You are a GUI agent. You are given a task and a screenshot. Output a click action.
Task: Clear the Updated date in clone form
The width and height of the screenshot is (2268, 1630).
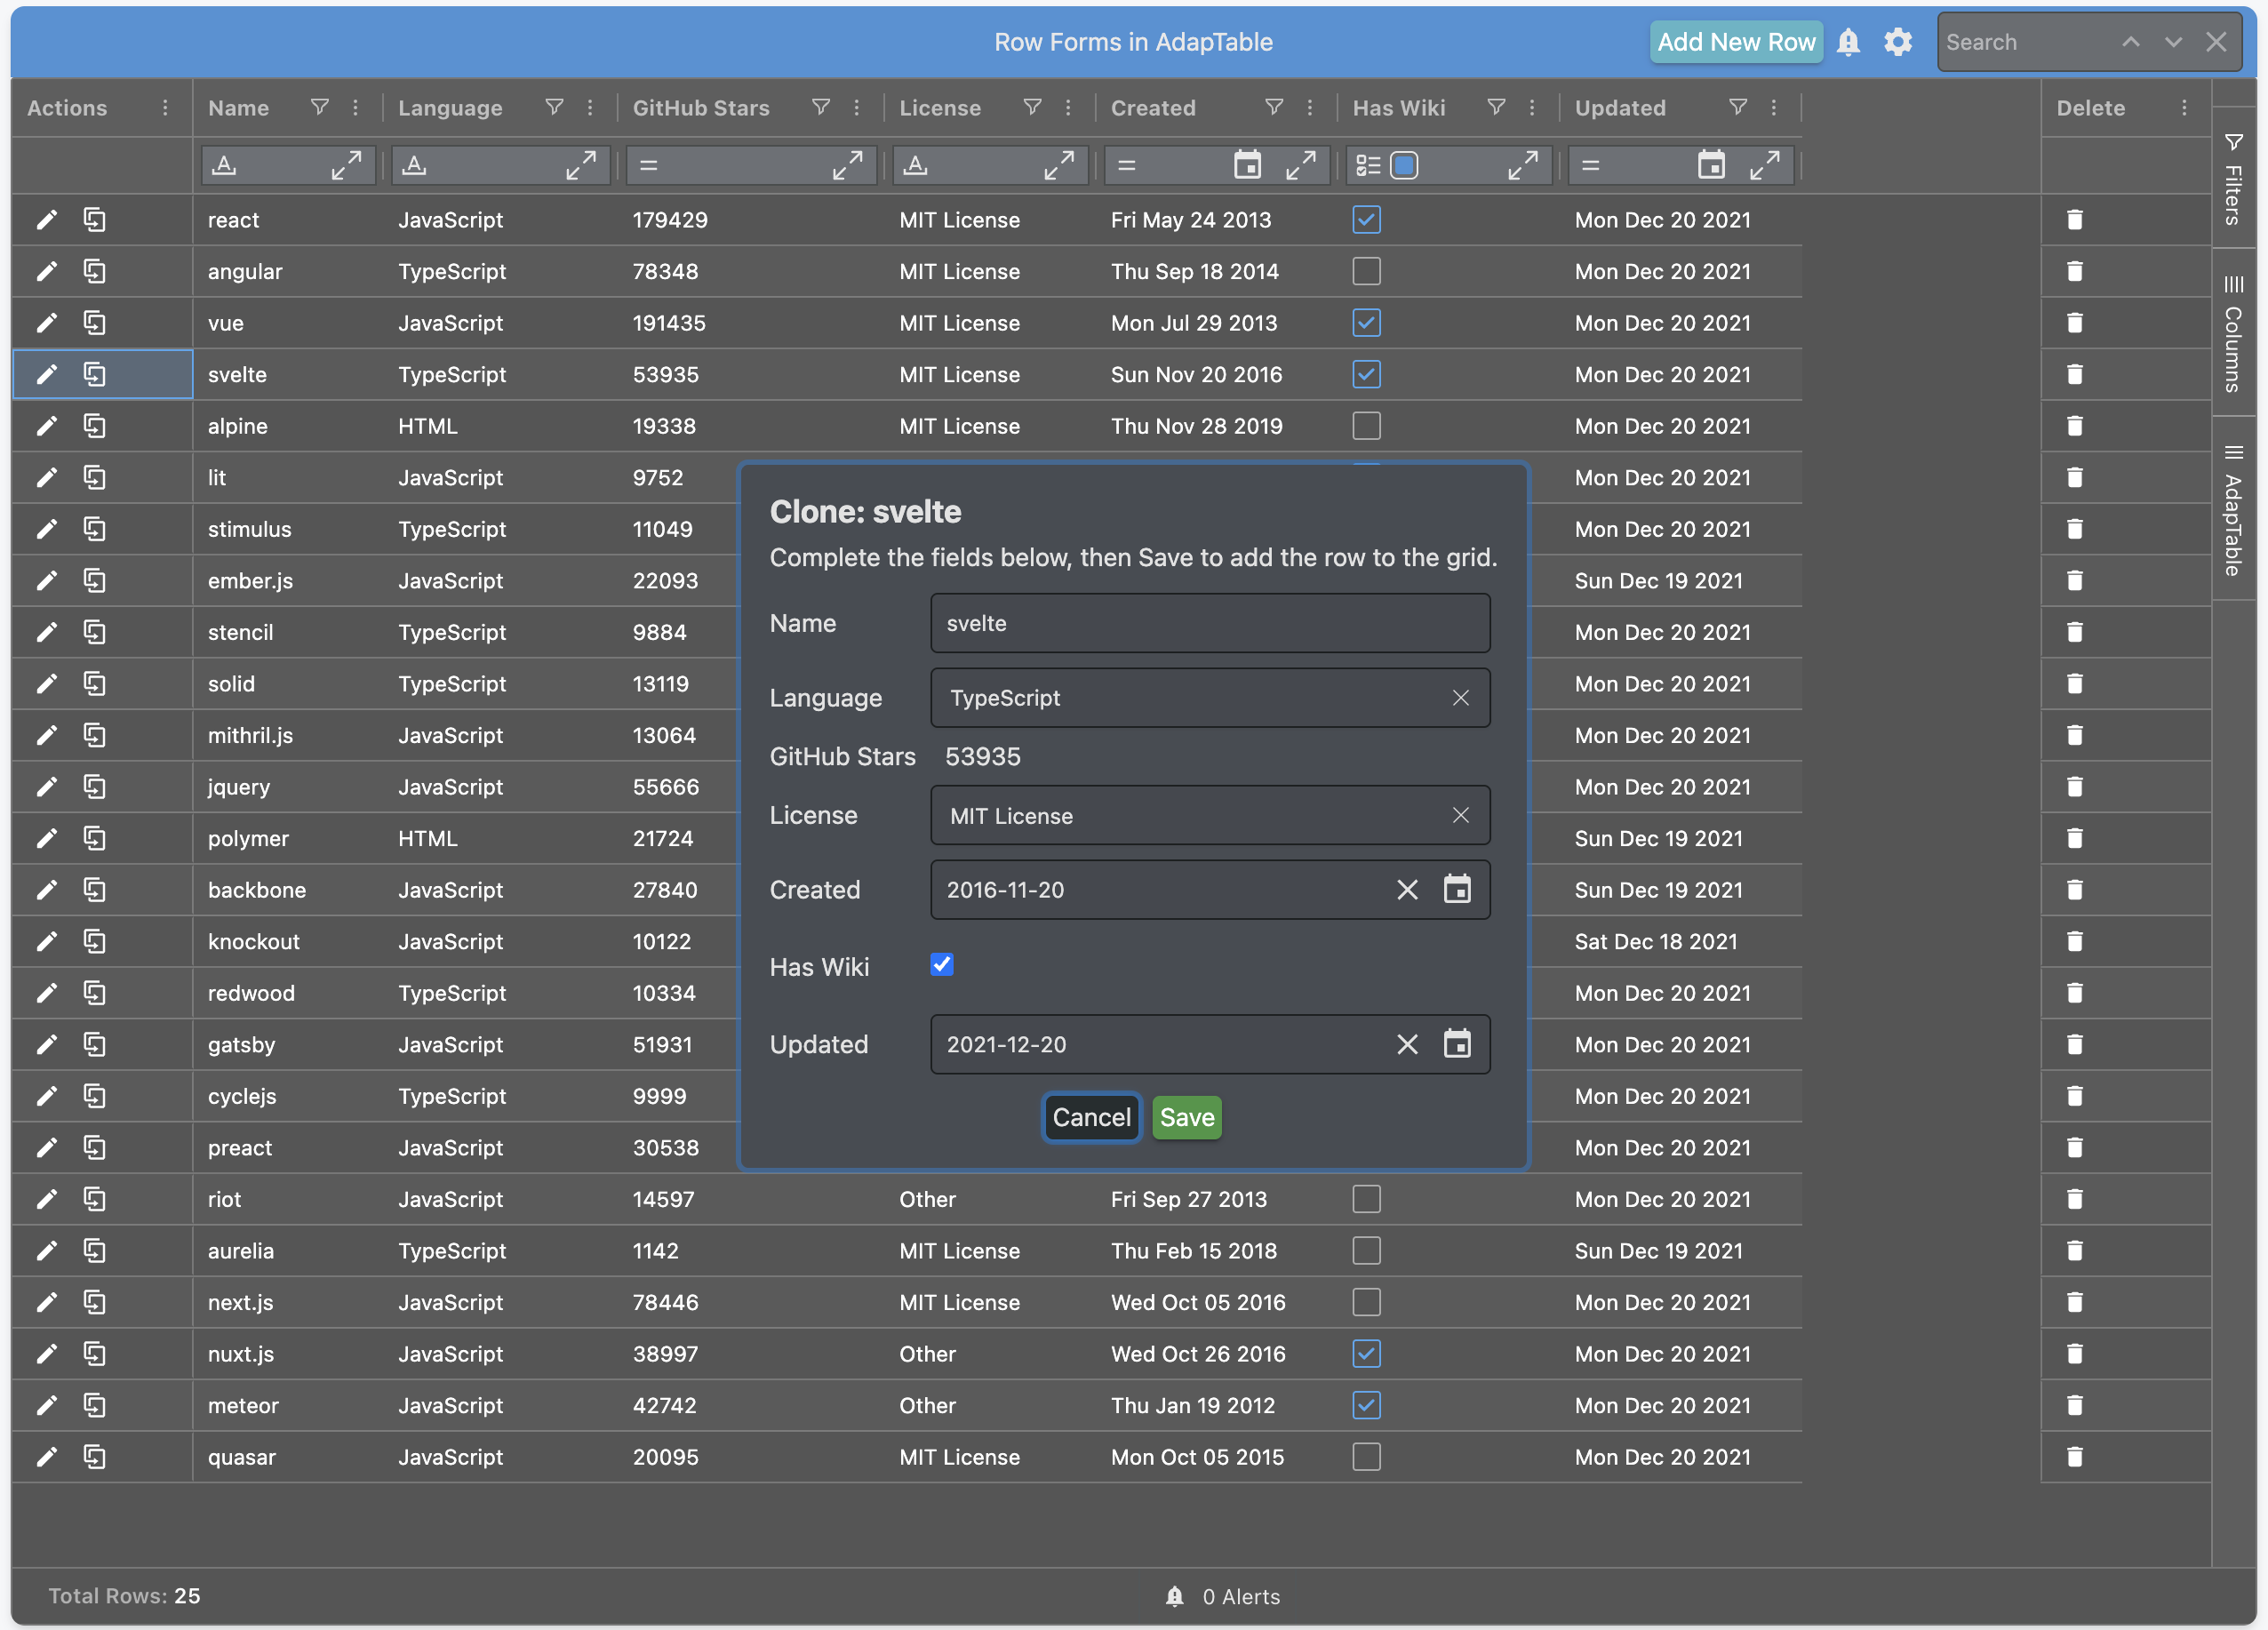1407,1044
